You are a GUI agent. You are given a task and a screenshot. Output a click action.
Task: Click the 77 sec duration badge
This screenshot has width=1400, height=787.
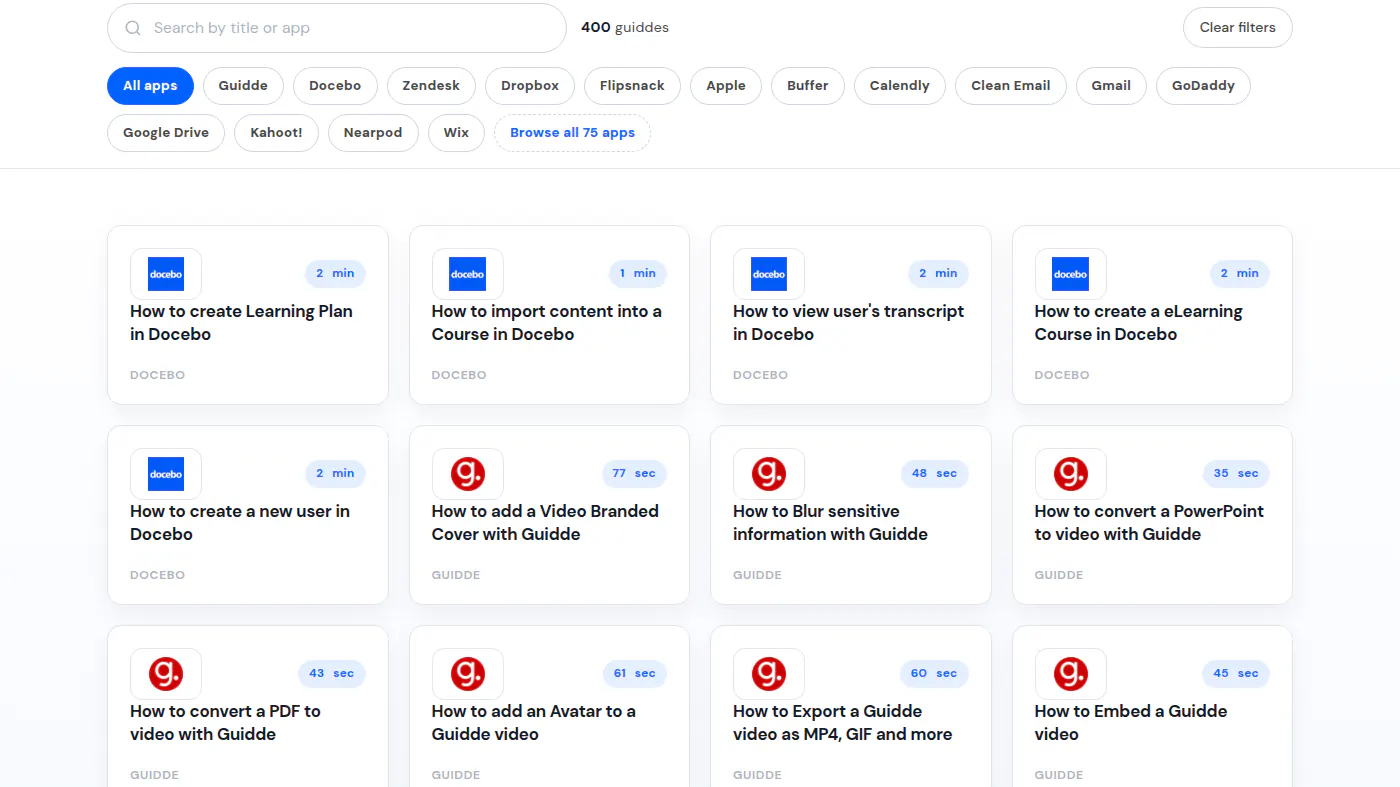tap(634, 474)
